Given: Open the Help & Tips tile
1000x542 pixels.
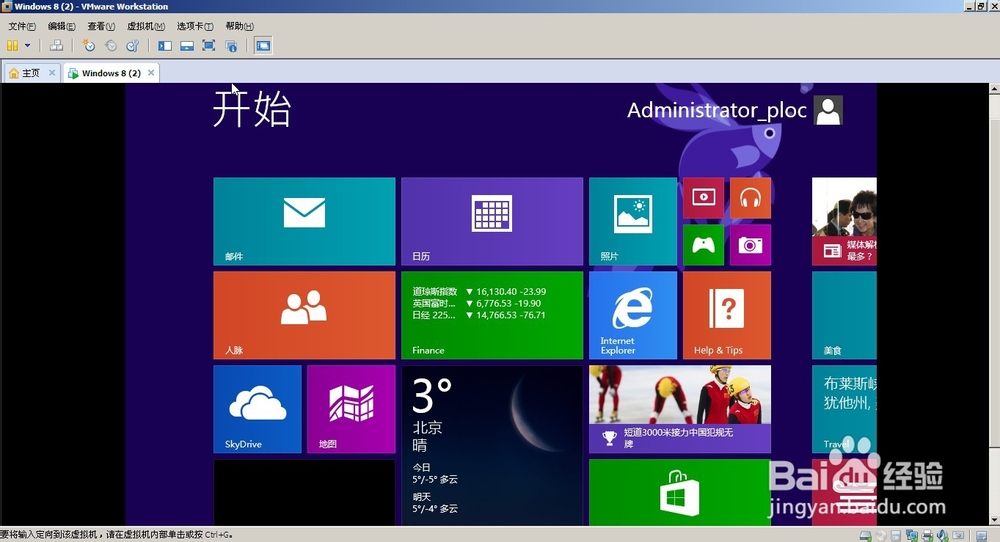Looking at the screenshot, I should [x=727, y=315].
